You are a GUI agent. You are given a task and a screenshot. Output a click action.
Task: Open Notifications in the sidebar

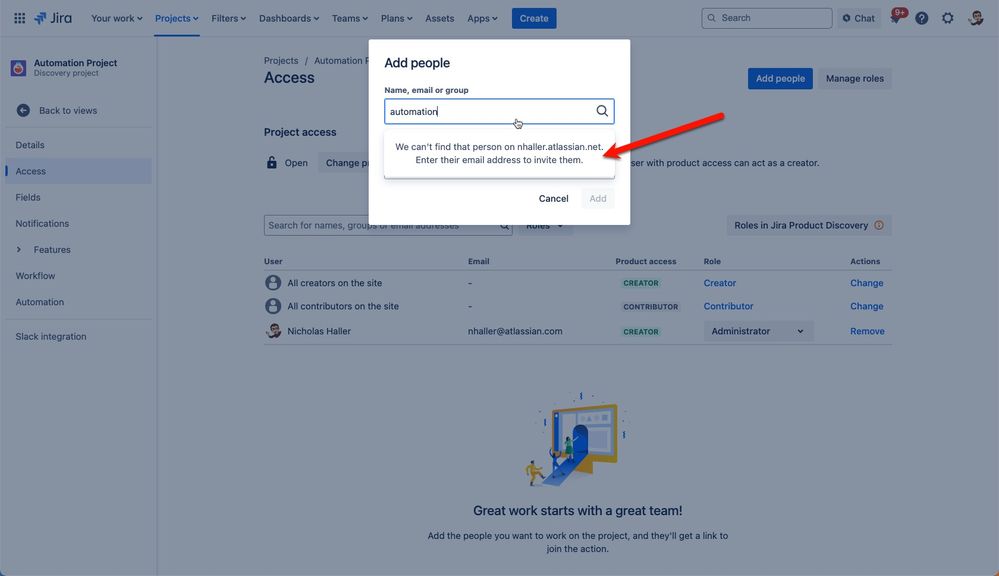pos(42,223)
